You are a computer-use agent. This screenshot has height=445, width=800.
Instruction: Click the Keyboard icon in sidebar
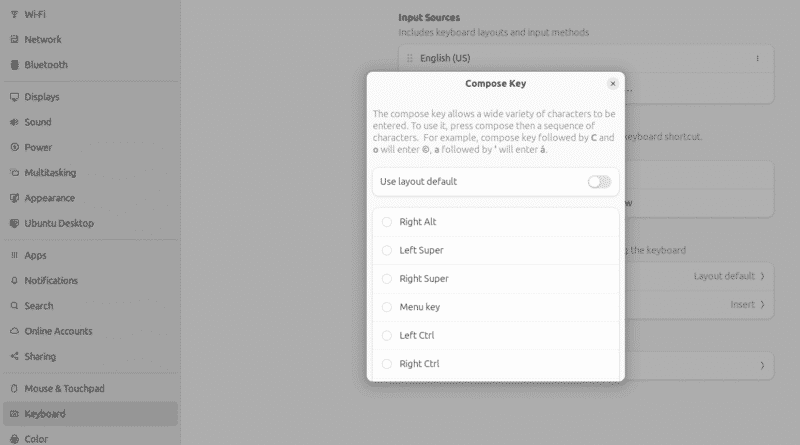[x=14, y=414]
